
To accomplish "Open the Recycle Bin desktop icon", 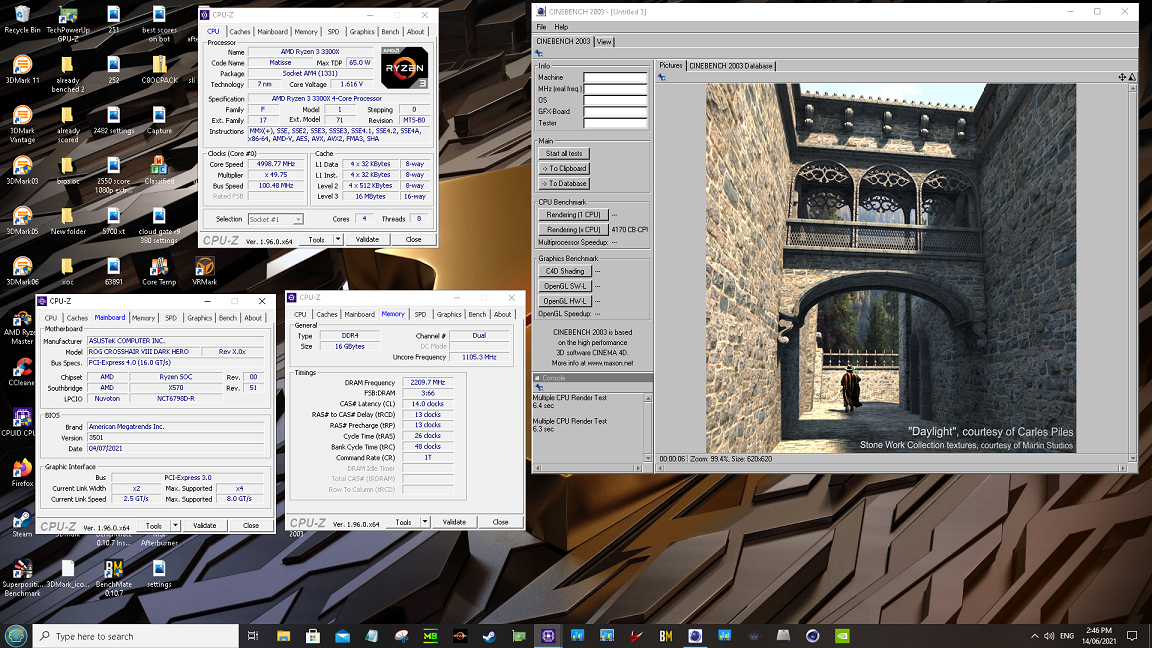I will (22, 19).
